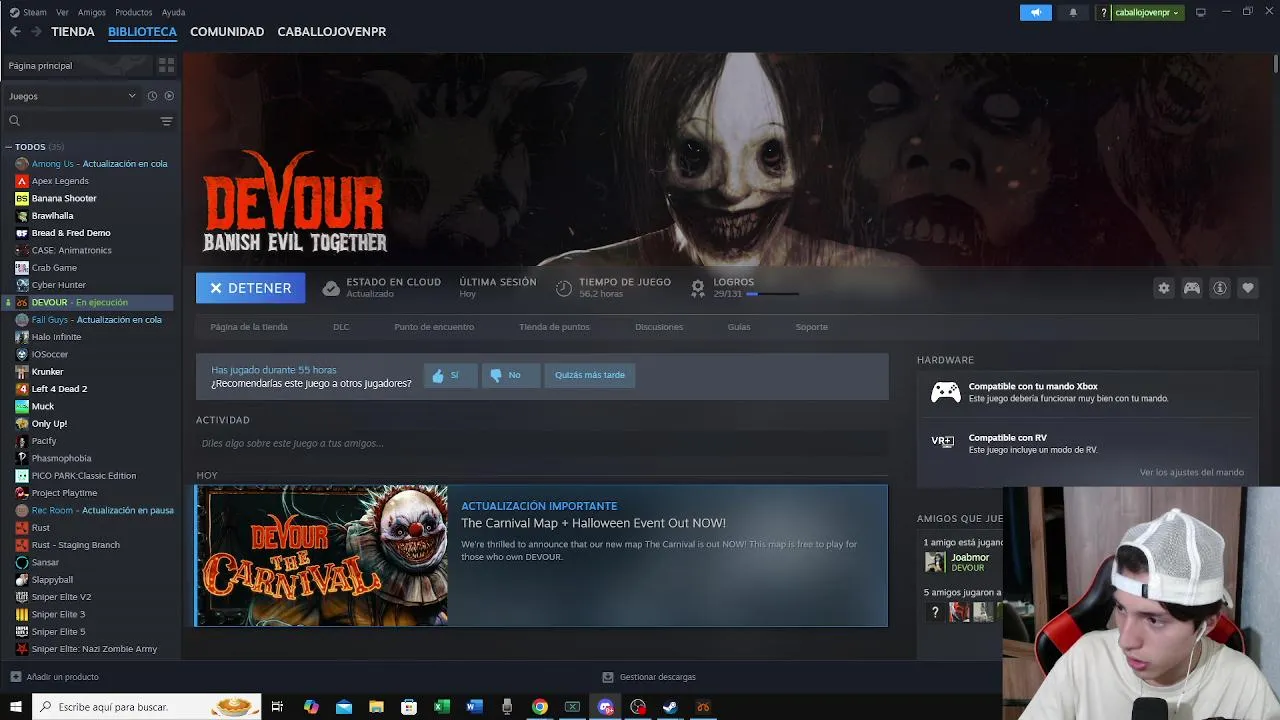Open the Steam announcements megaphone button
The width and height of the screenshot is (1280, 720).
[x=1036, y=12]
